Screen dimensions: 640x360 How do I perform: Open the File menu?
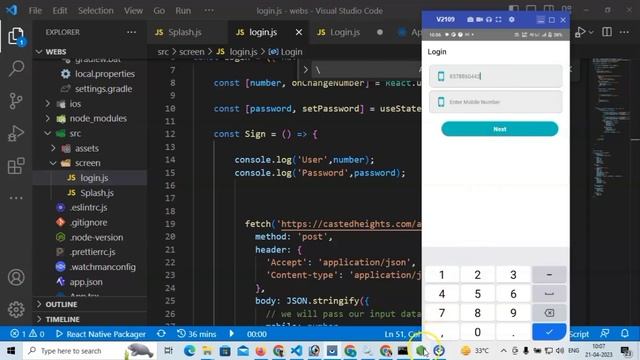[35, 11]
